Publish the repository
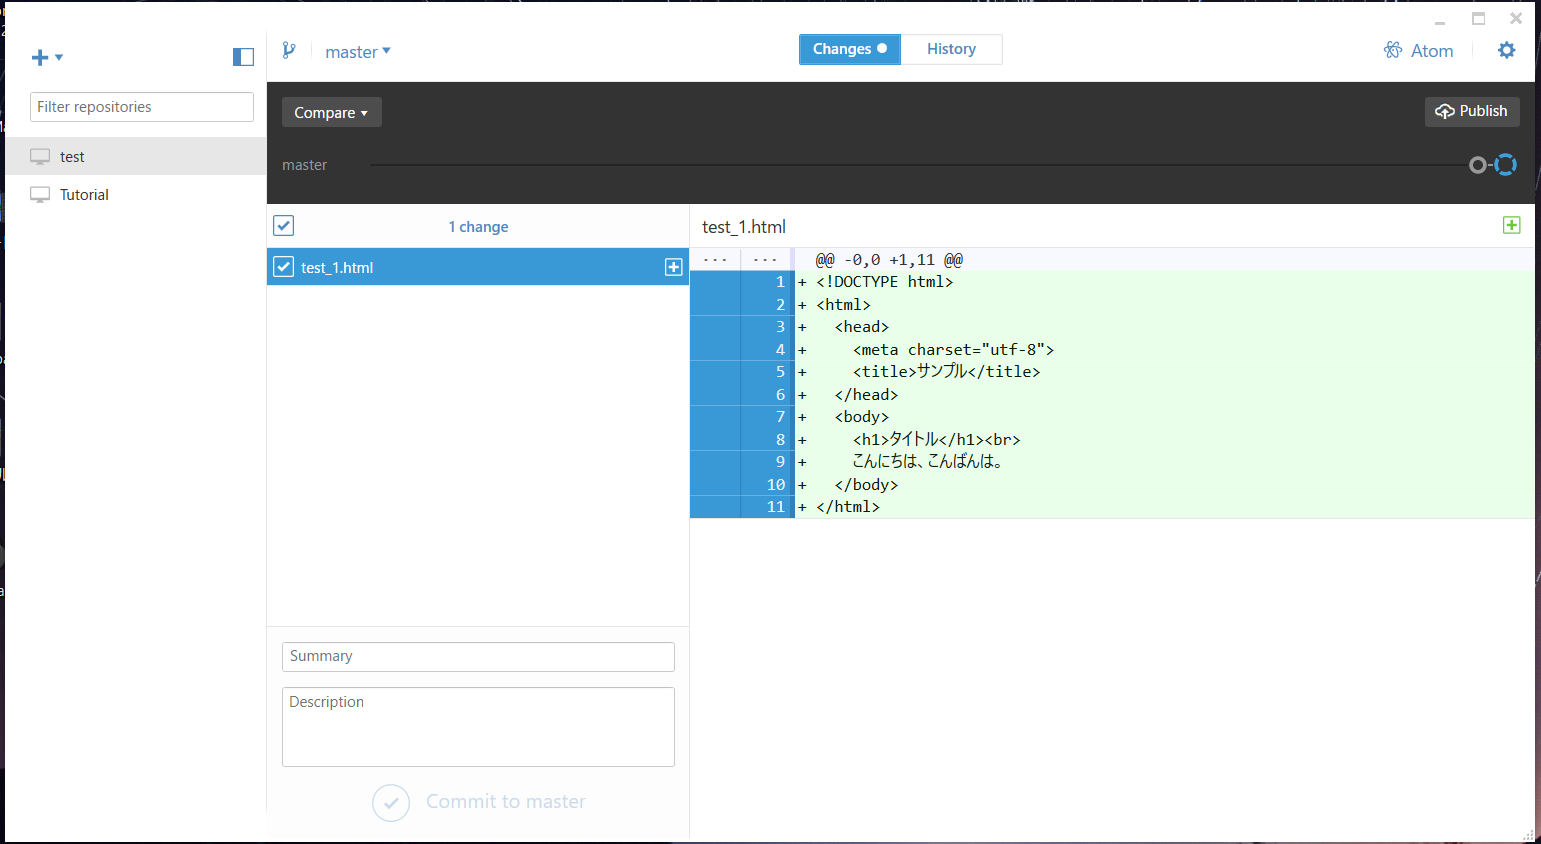 point(1472,111)
